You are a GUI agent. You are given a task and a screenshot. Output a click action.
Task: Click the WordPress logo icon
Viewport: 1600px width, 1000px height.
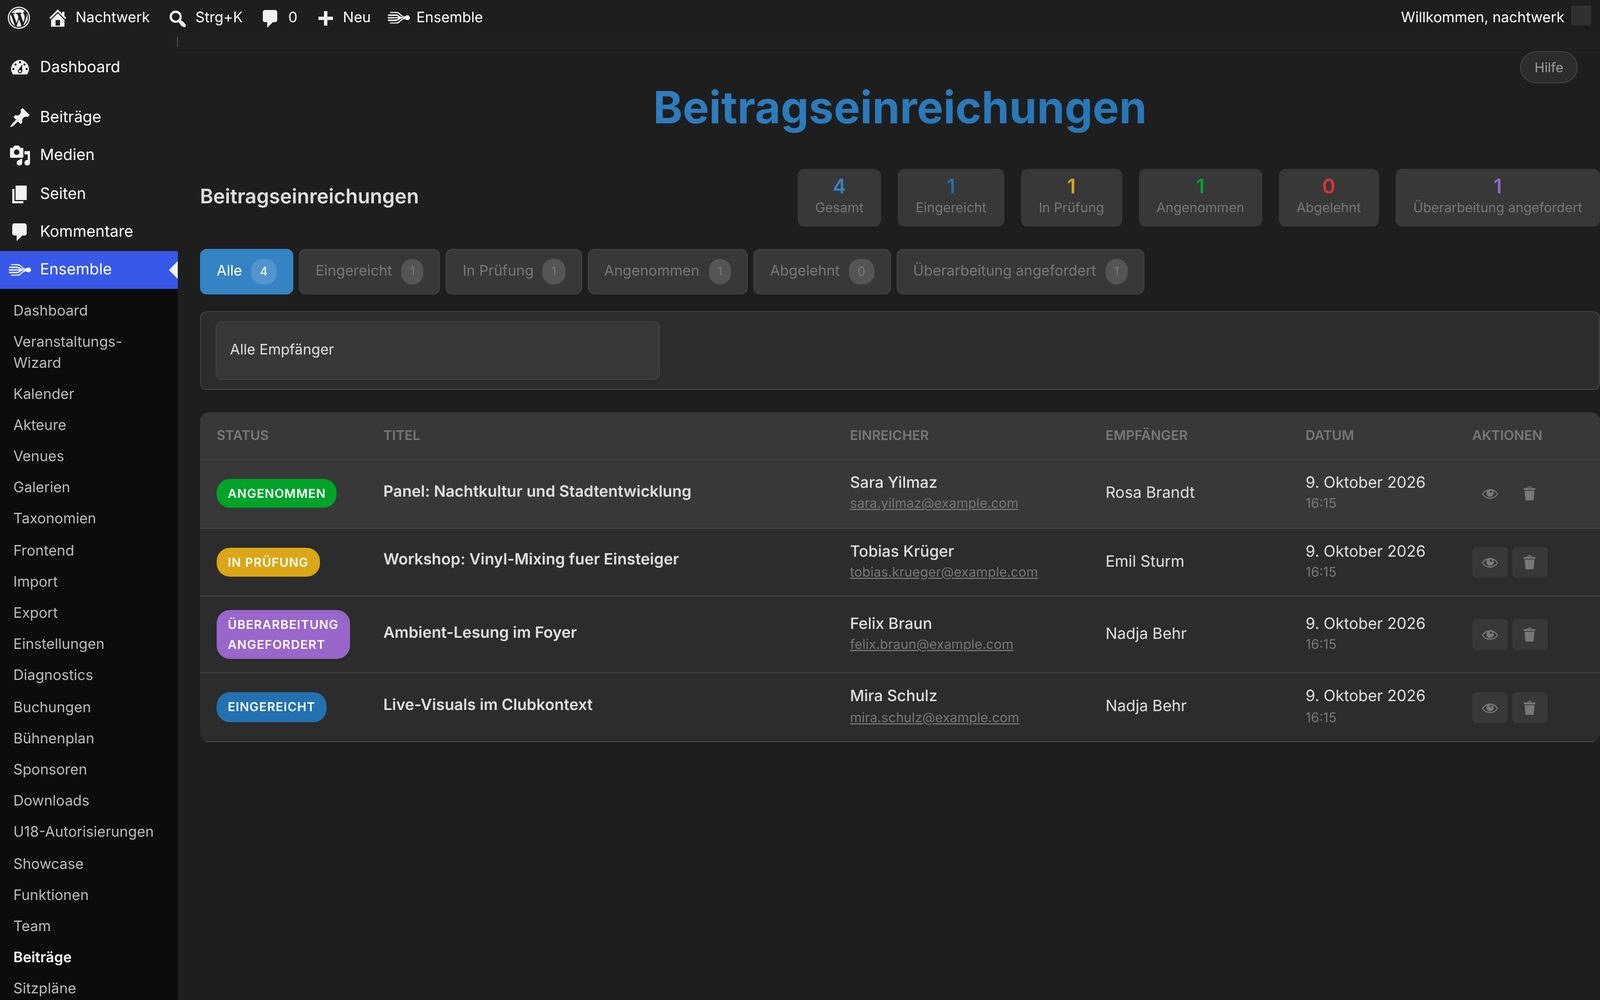(19, 17)
